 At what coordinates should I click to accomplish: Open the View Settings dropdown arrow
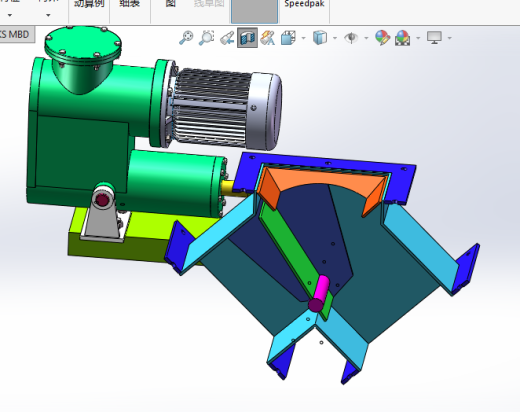coord(449,38)
